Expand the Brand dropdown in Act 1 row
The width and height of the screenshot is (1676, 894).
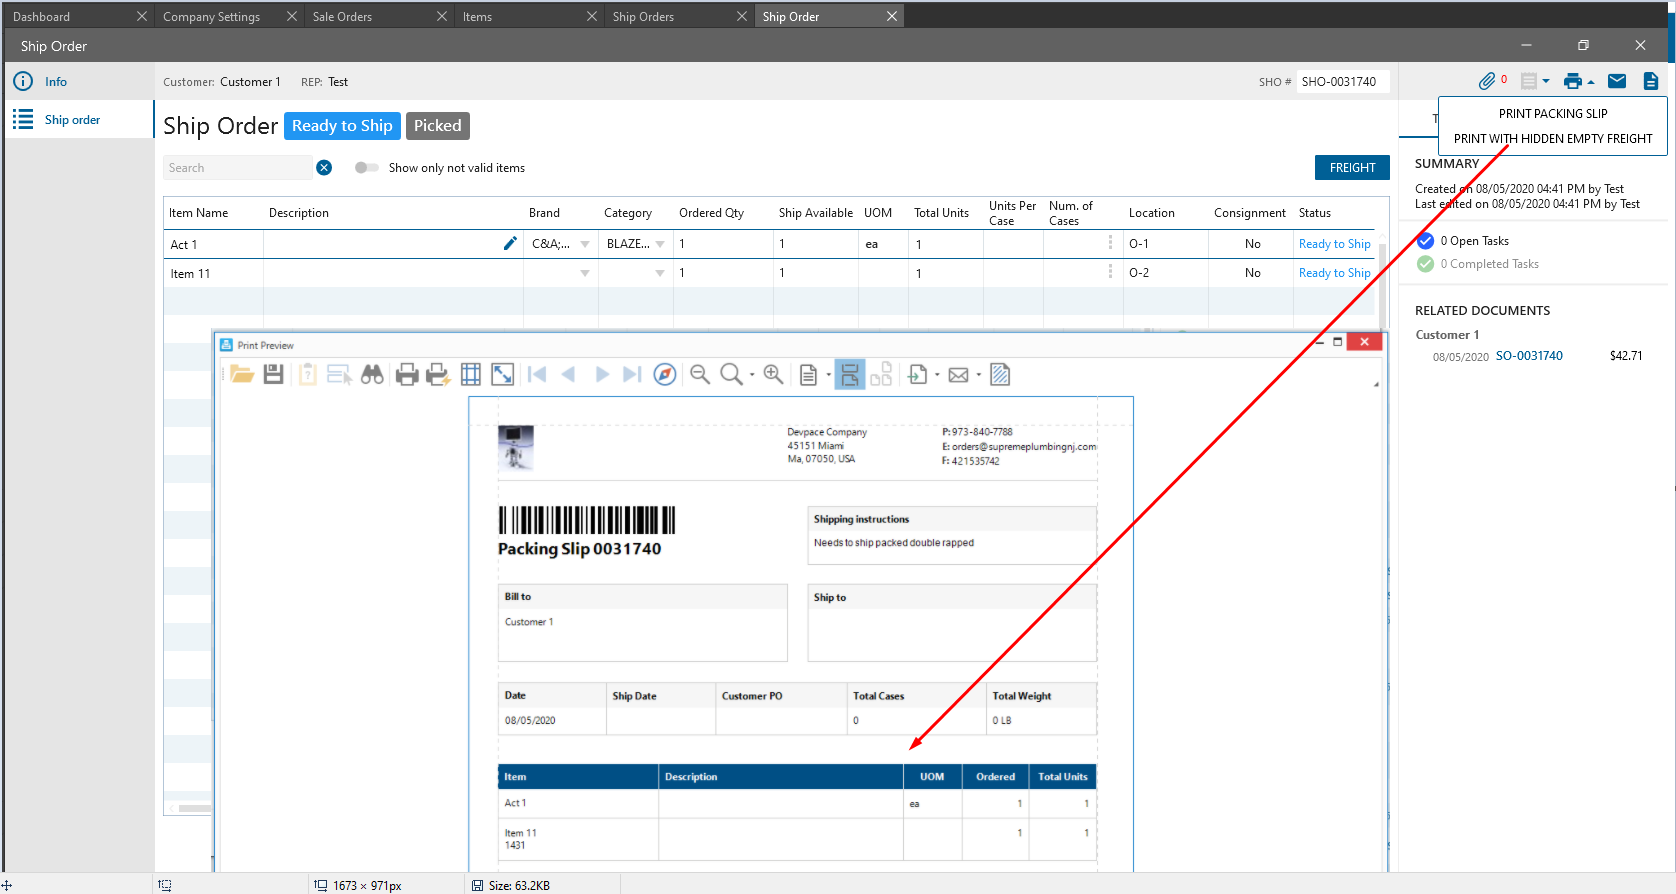[585, 244]
